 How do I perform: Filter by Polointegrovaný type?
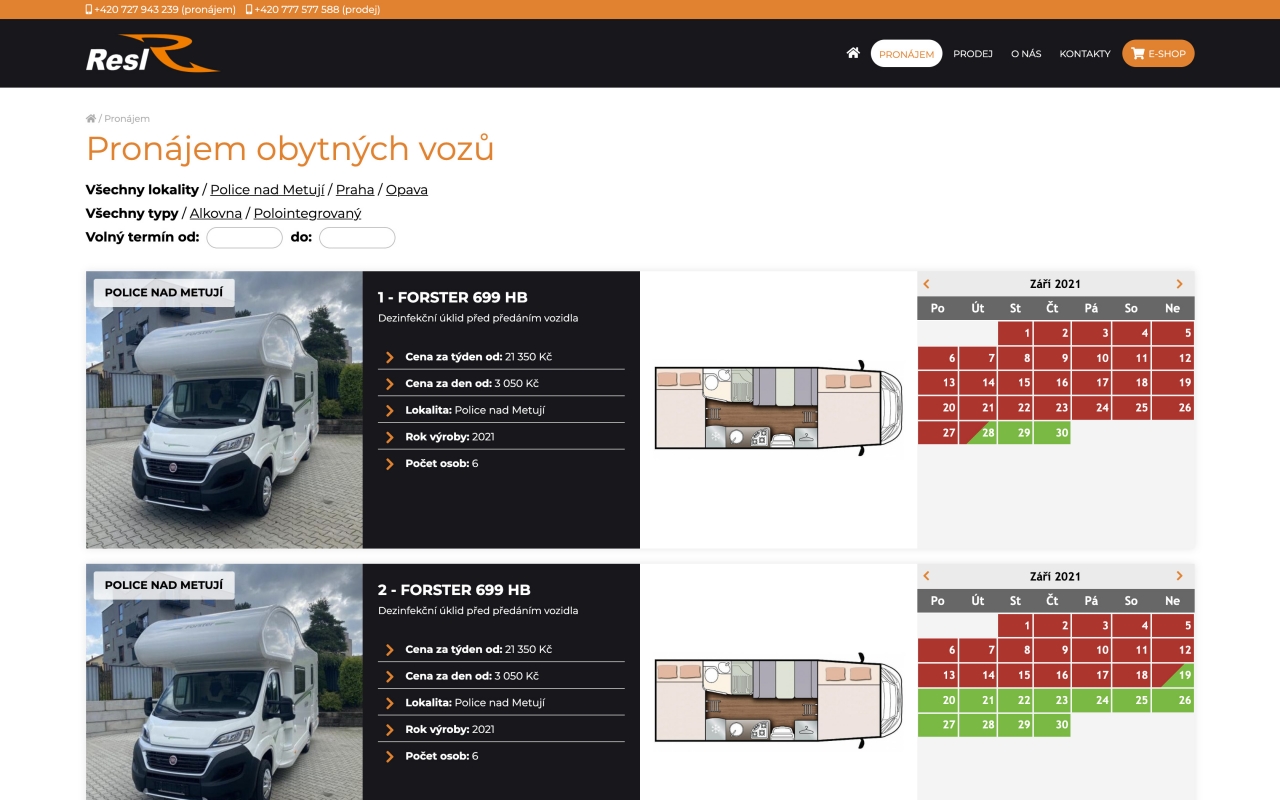click(x=307, y=214)
